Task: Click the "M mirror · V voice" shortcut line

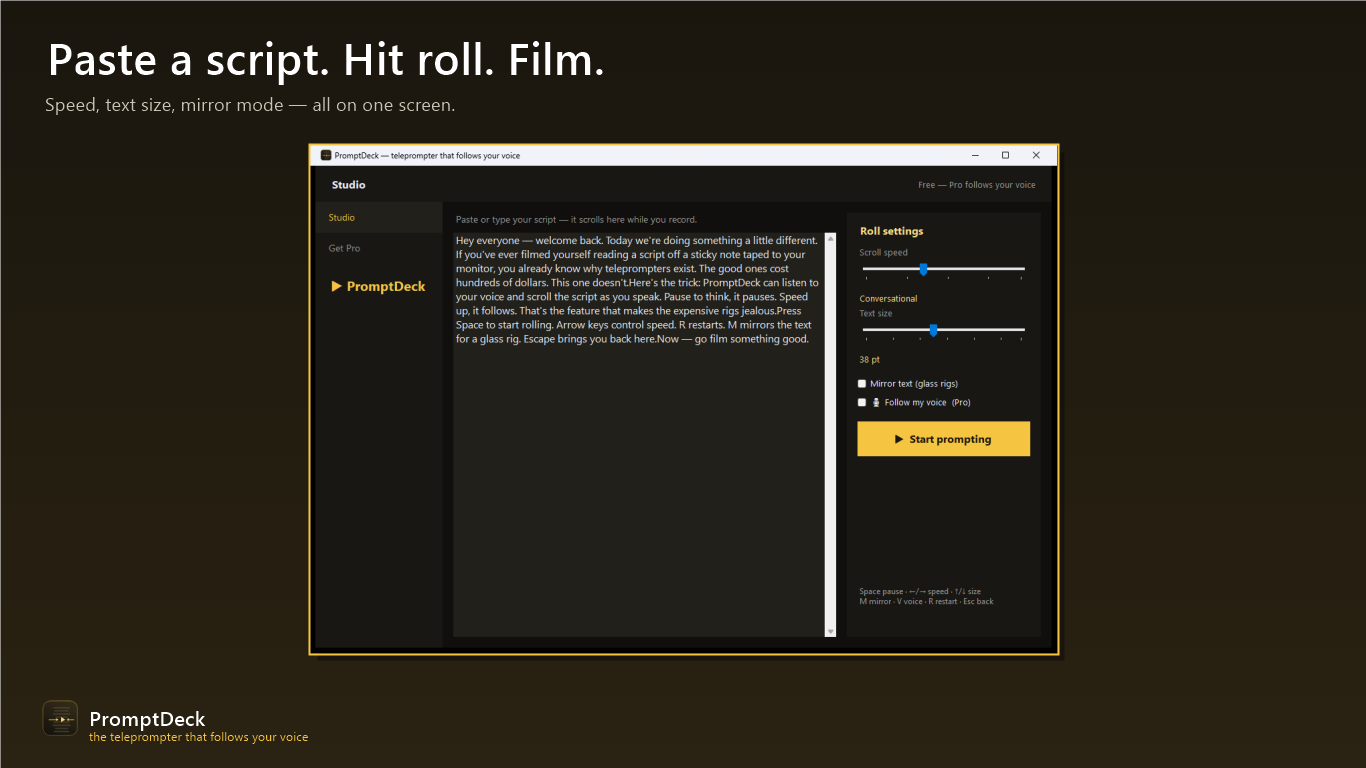Action: [927, 602]
